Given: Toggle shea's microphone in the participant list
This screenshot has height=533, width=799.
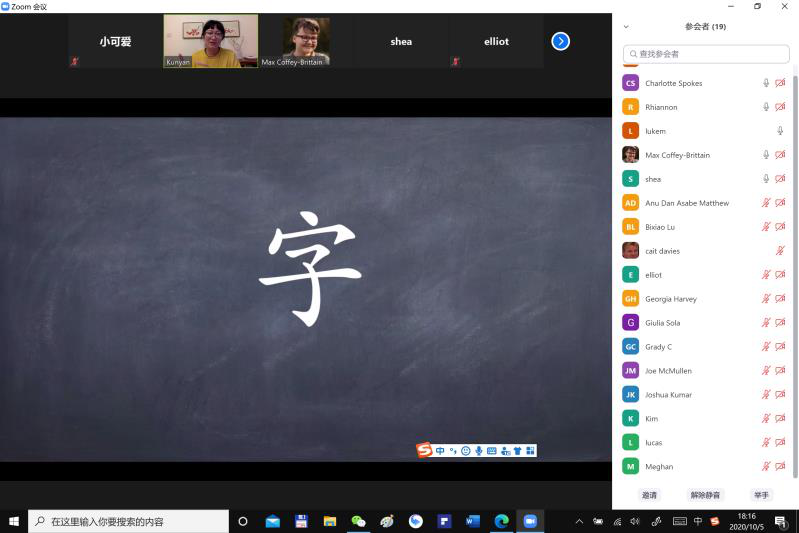Looking at the screenshot, I should (766, 179).
